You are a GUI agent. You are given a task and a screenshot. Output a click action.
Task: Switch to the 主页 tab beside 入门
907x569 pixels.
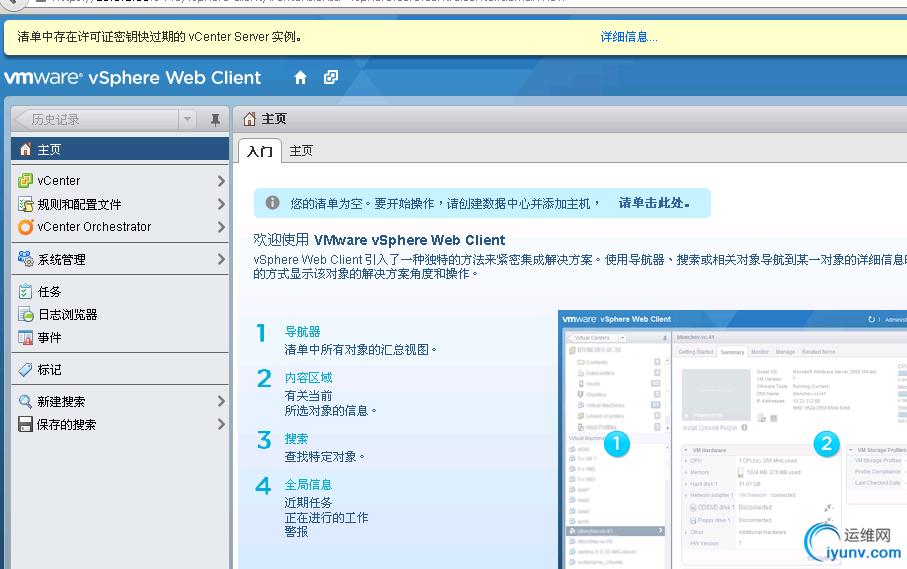[x=301, y=151]
